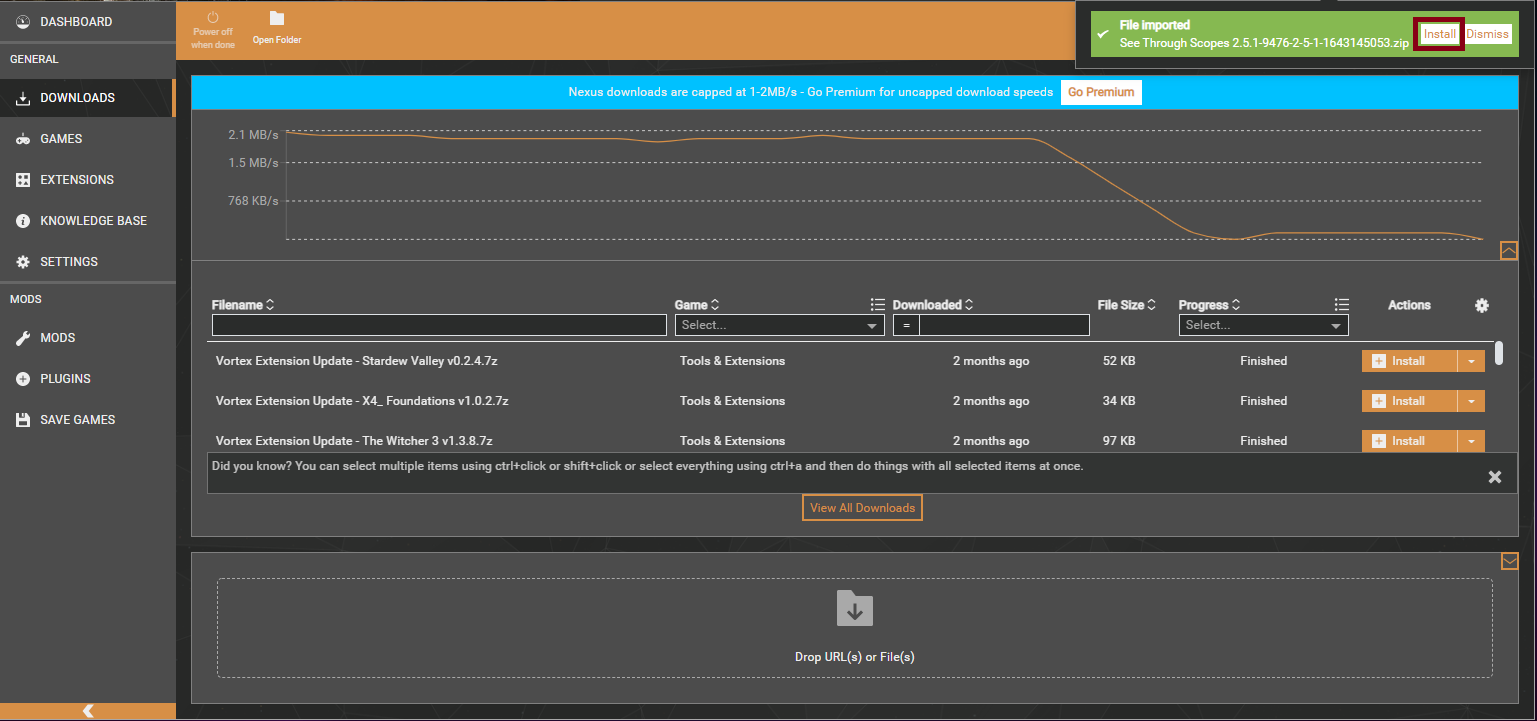Sort the table by Filename
The height and width of the screenshot is (721, 1537).
[243, 305]
